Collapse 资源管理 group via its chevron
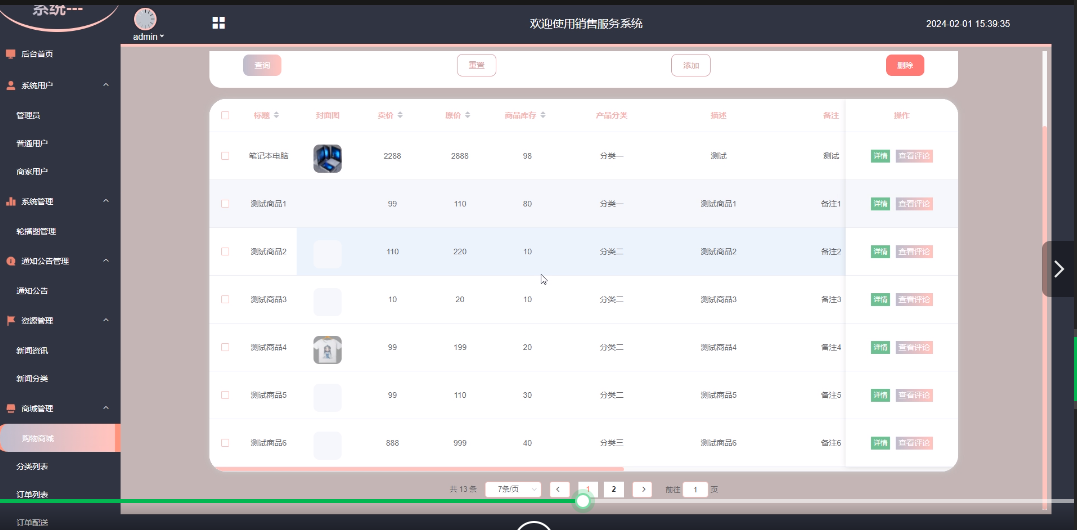 (x=106, y=321)
